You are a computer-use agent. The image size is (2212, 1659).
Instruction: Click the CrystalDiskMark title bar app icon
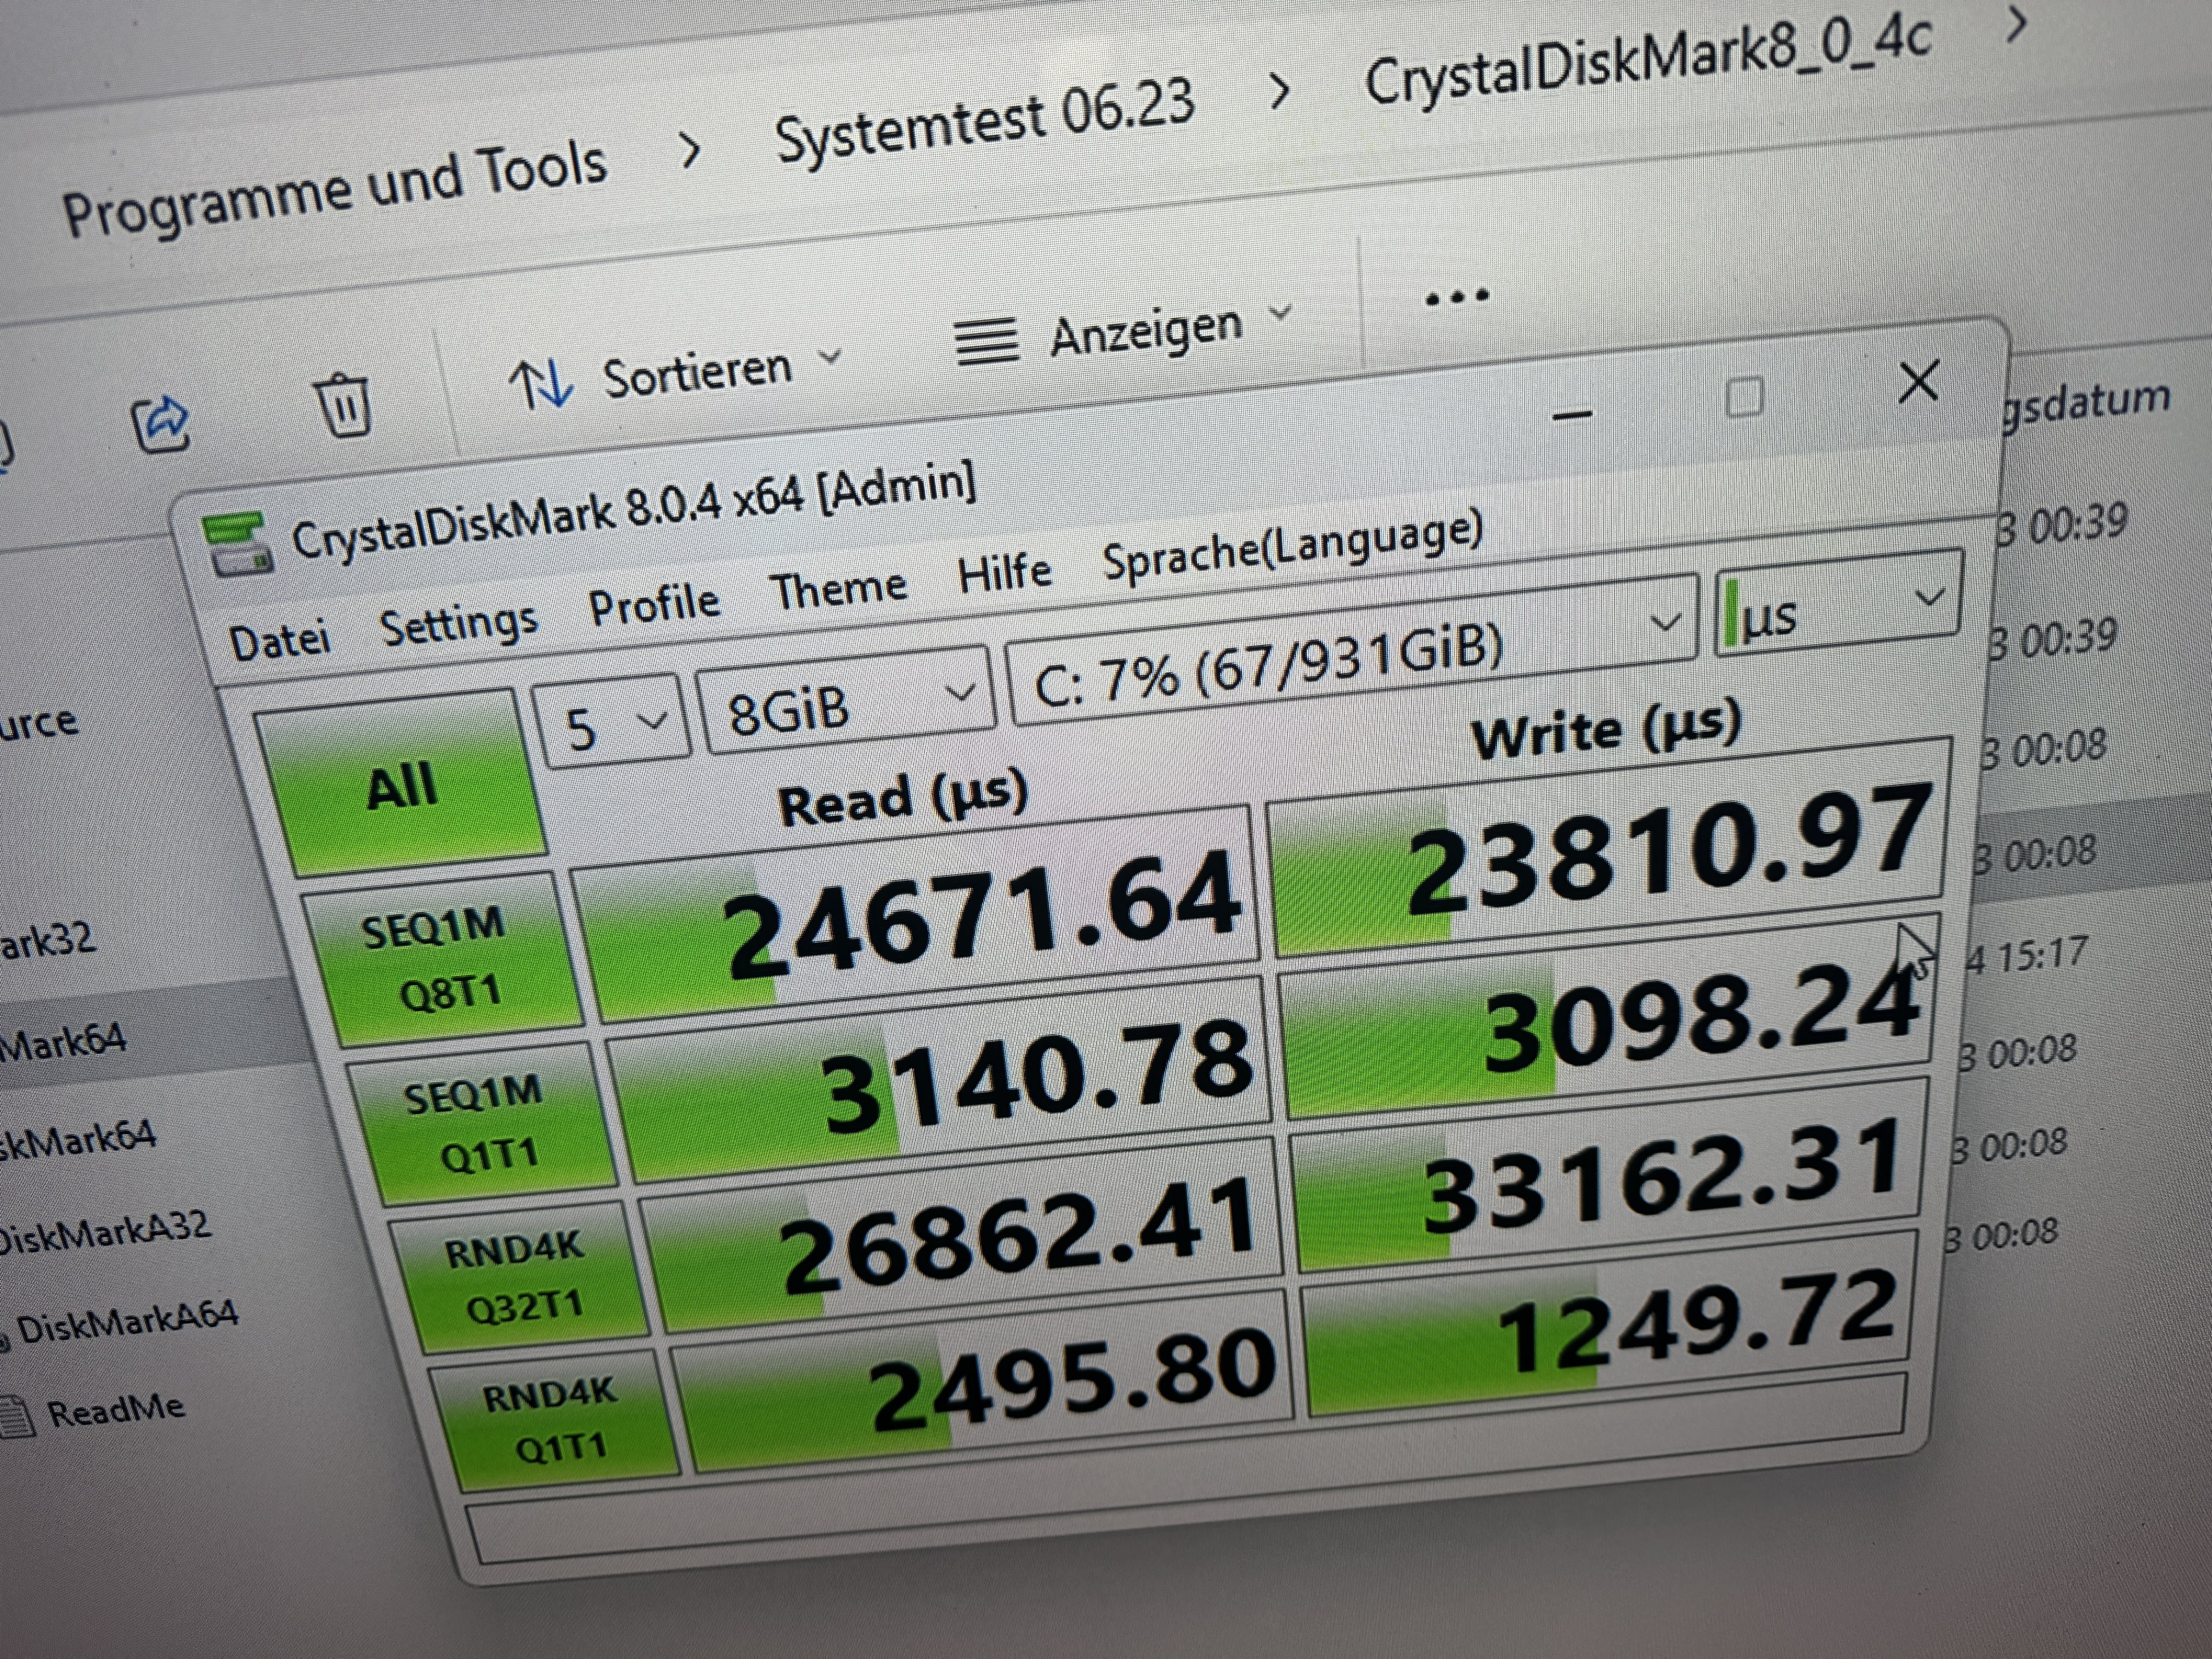[236, 544]
